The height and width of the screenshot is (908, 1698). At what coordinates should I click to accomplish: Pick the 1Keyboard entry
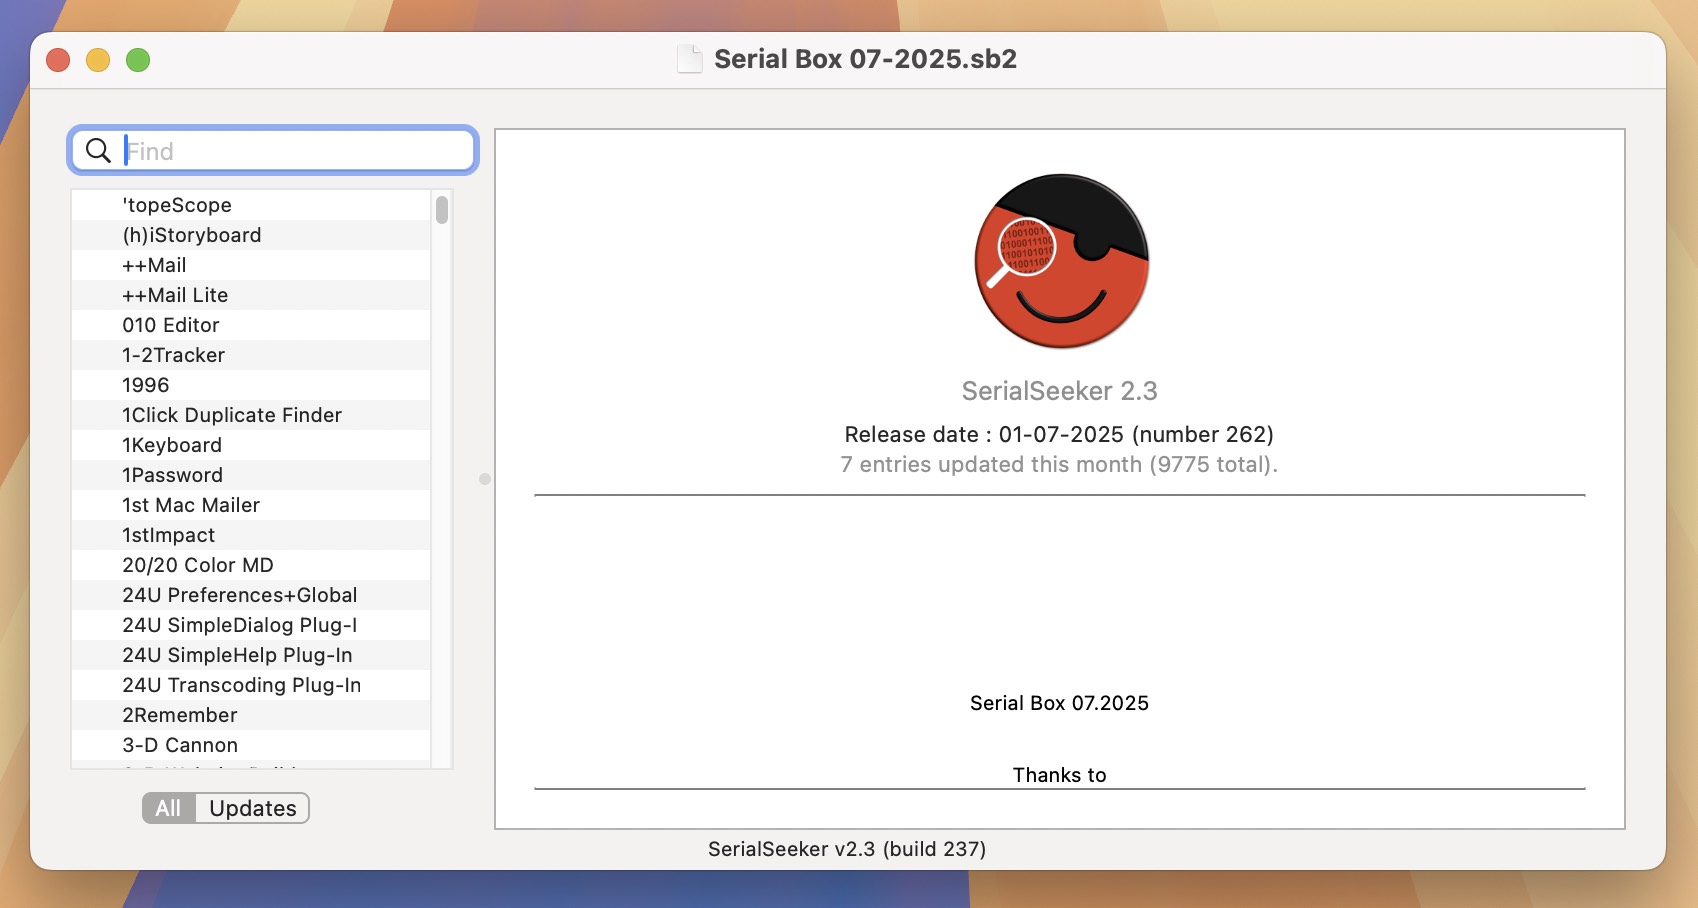point(251,445)
